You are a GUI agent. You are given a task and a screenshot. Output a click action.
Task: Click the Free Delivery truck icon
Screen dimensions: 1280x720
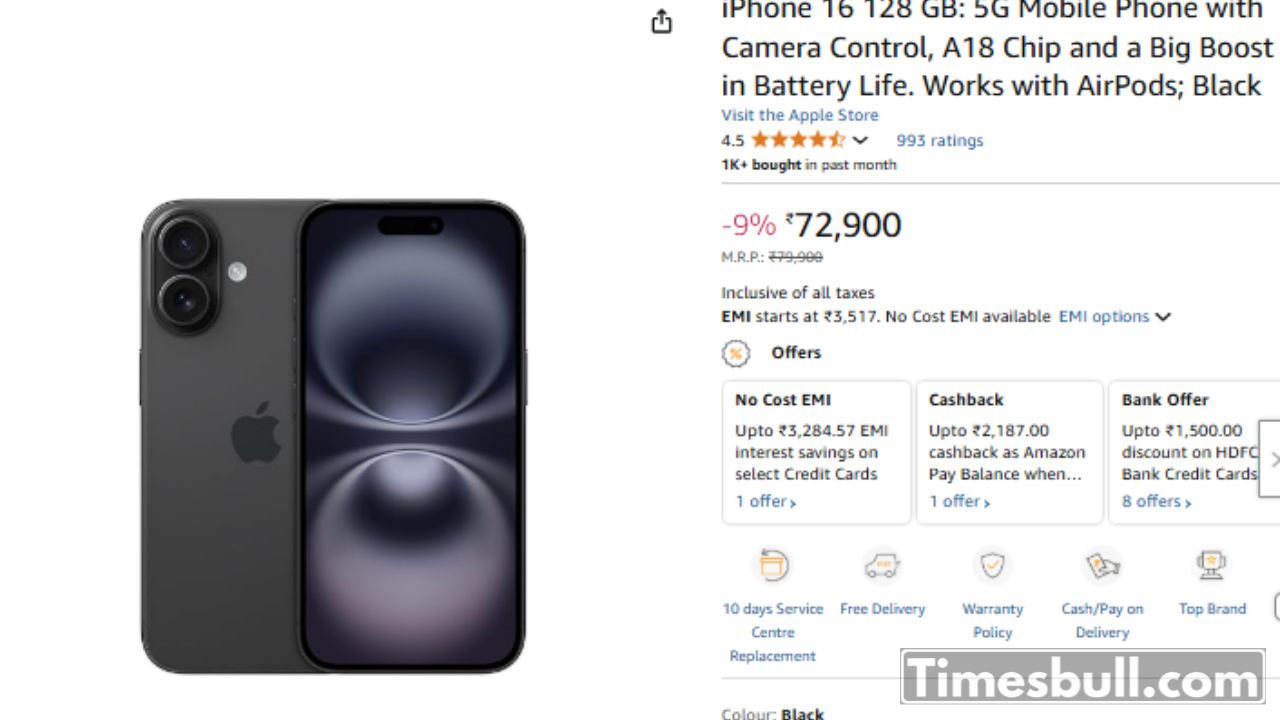[x=882, y=566]
